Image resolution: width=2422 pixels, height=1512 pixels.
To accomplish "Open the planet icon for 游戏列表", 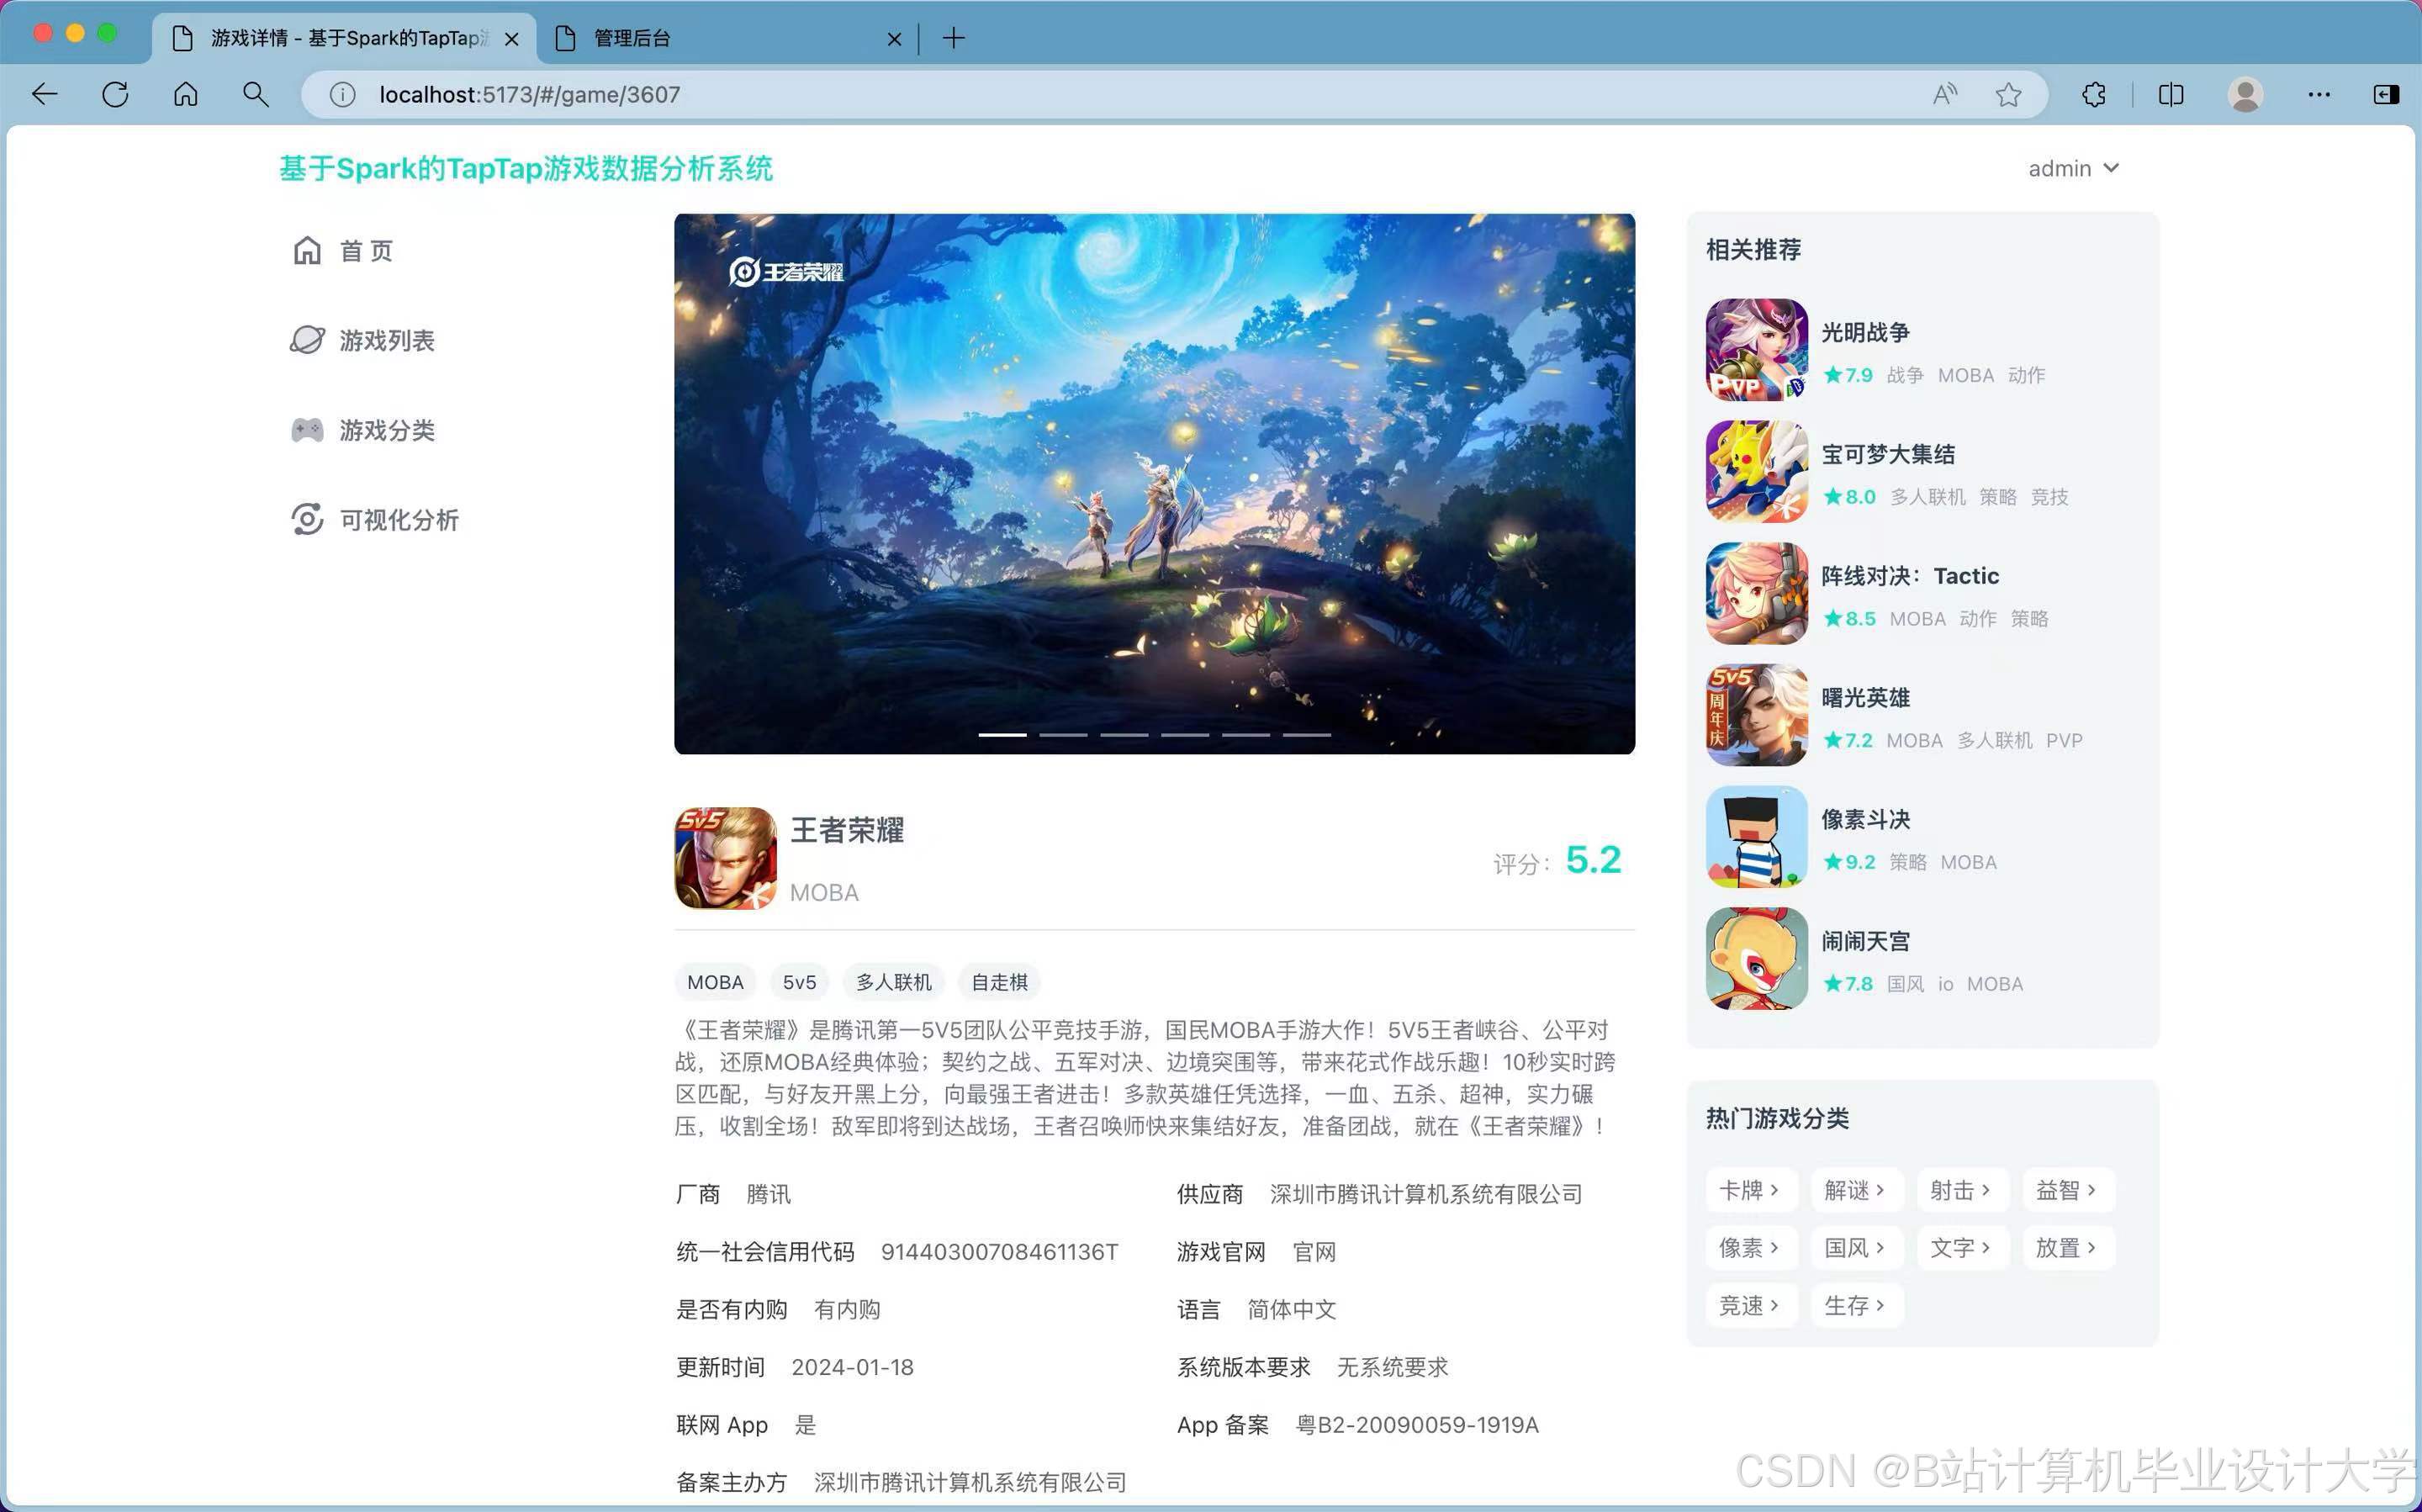I will pos(307,340).
